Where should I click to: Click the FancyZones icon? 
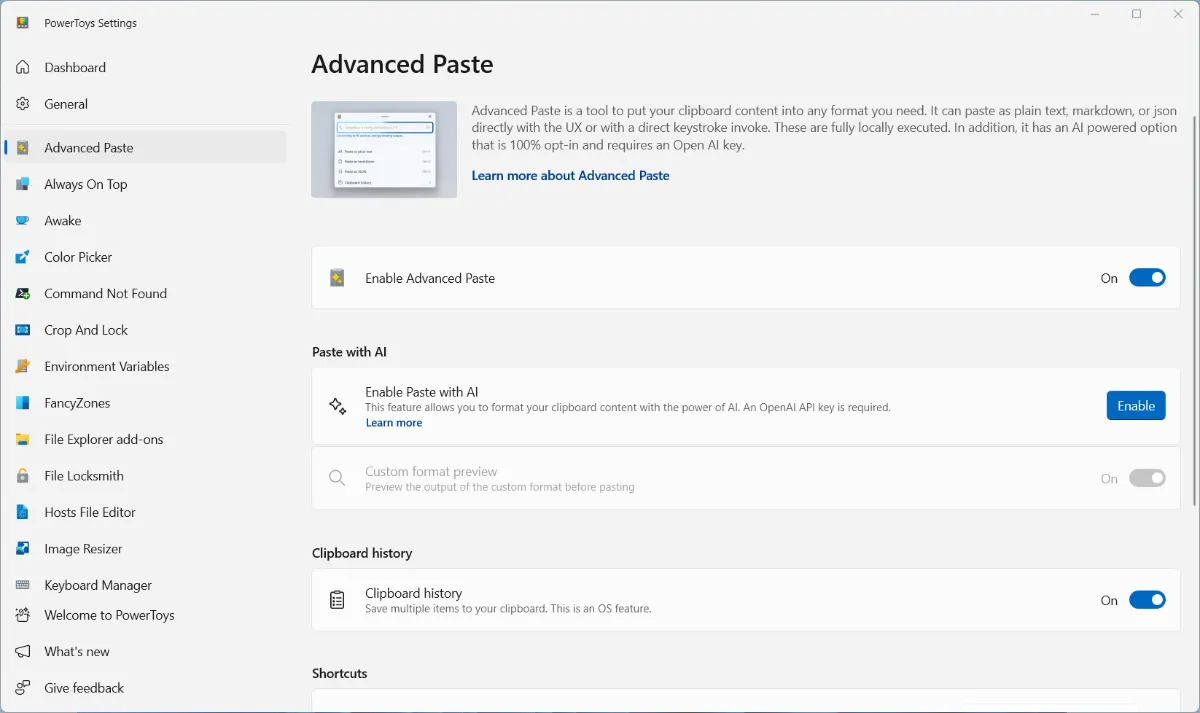[23, 403]
